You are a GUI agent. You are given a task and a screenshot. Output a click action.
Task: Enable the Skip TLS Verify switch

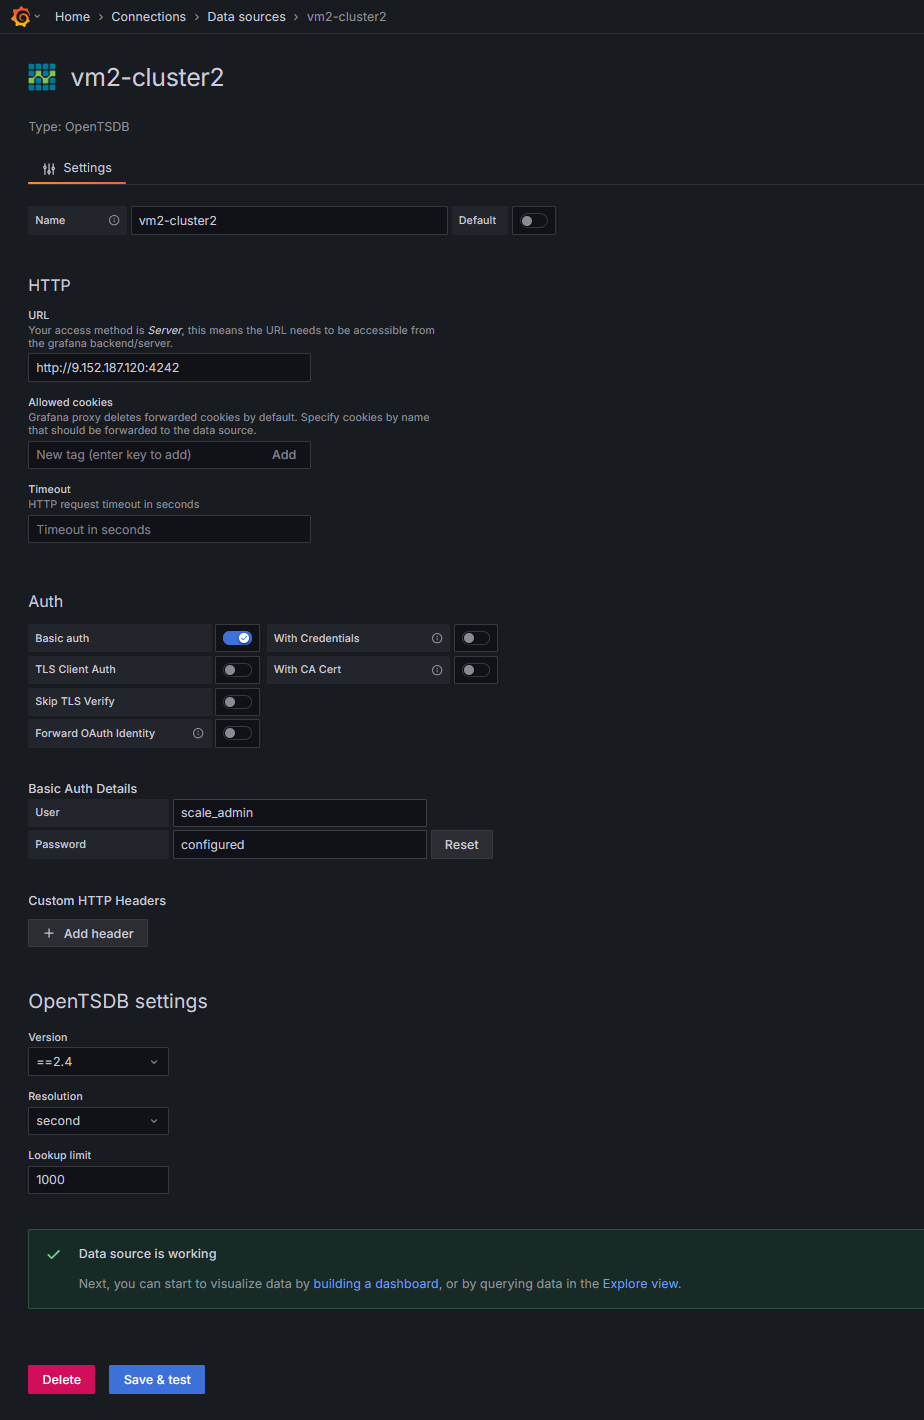tap(237, 702)
